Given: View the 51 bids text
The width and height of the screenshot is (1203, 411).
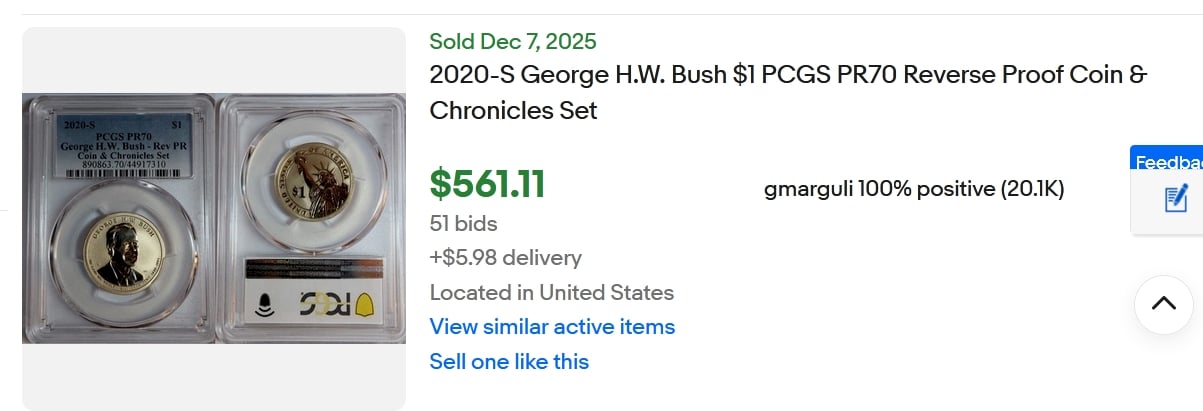Looking at the screenshot, I should point(463,223).
